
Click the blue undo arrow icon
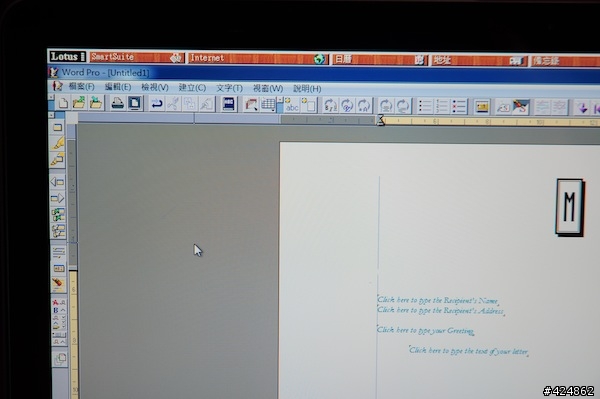[x=157, y=104]
